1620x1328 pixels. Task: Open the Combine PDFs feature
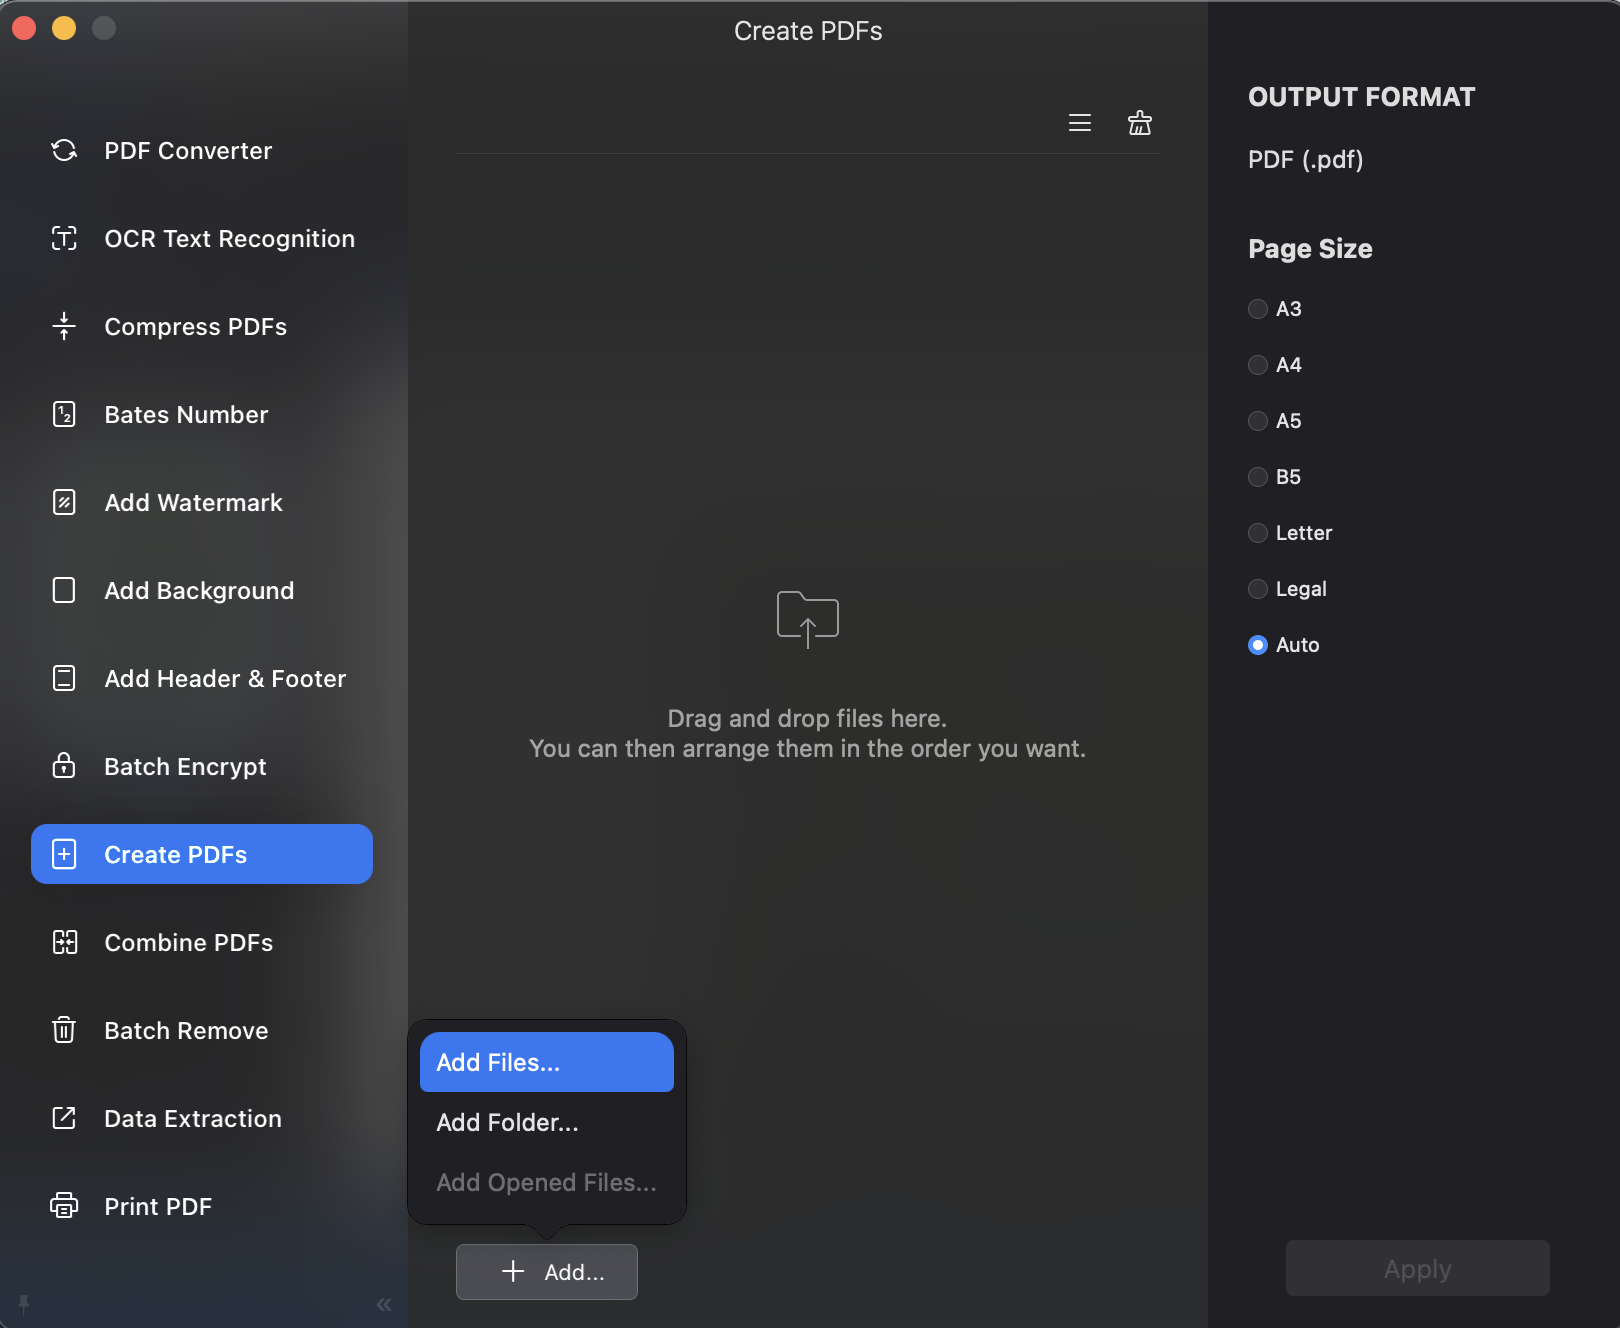click(x=187, y=942)
